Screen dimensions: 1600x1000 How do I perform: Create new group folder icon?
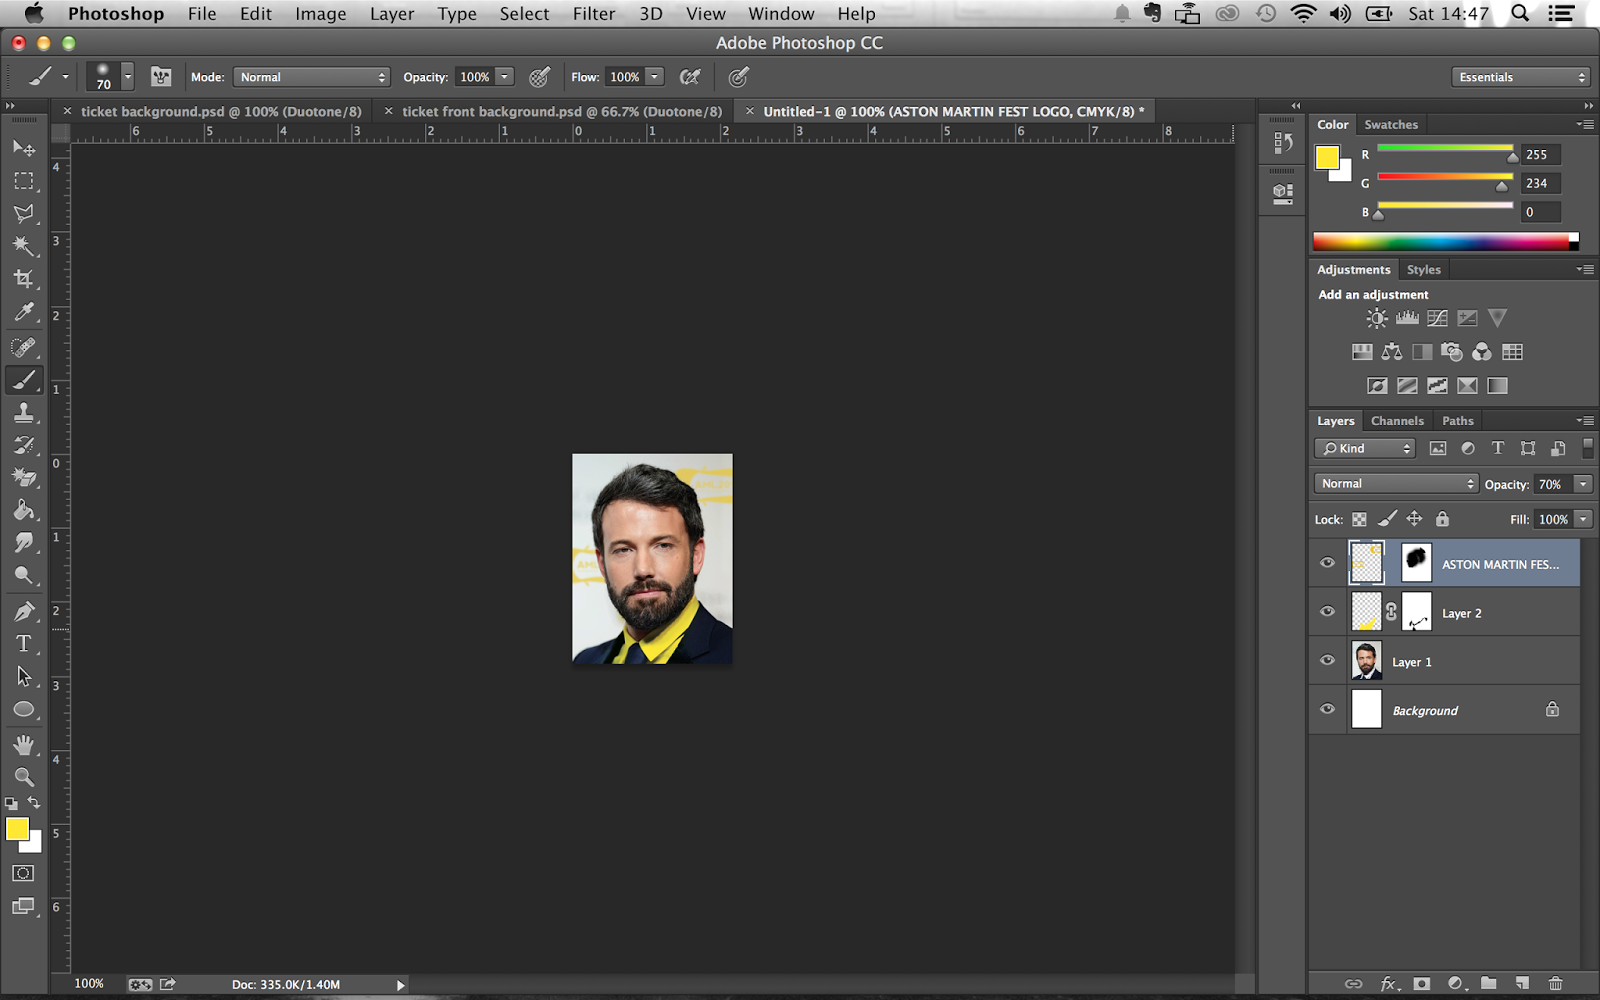coord(1489,983)
